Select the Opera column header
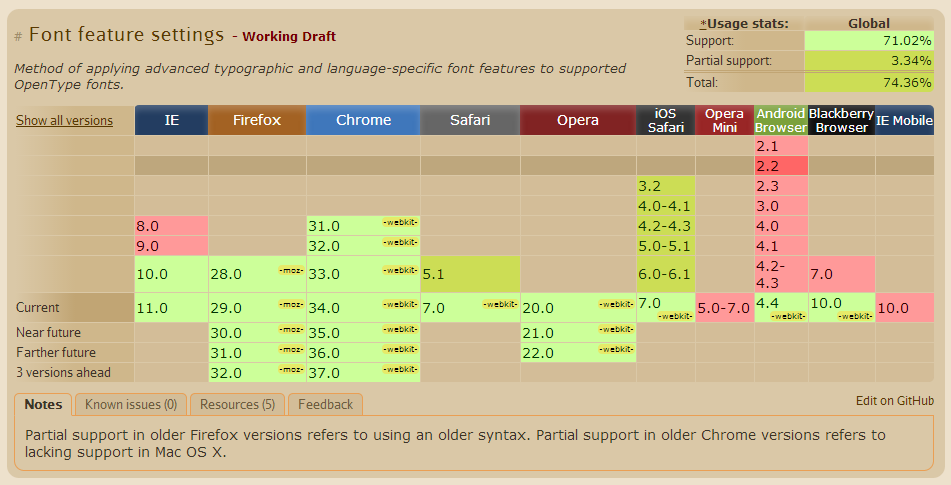951x485 pixels. point(578,120)
